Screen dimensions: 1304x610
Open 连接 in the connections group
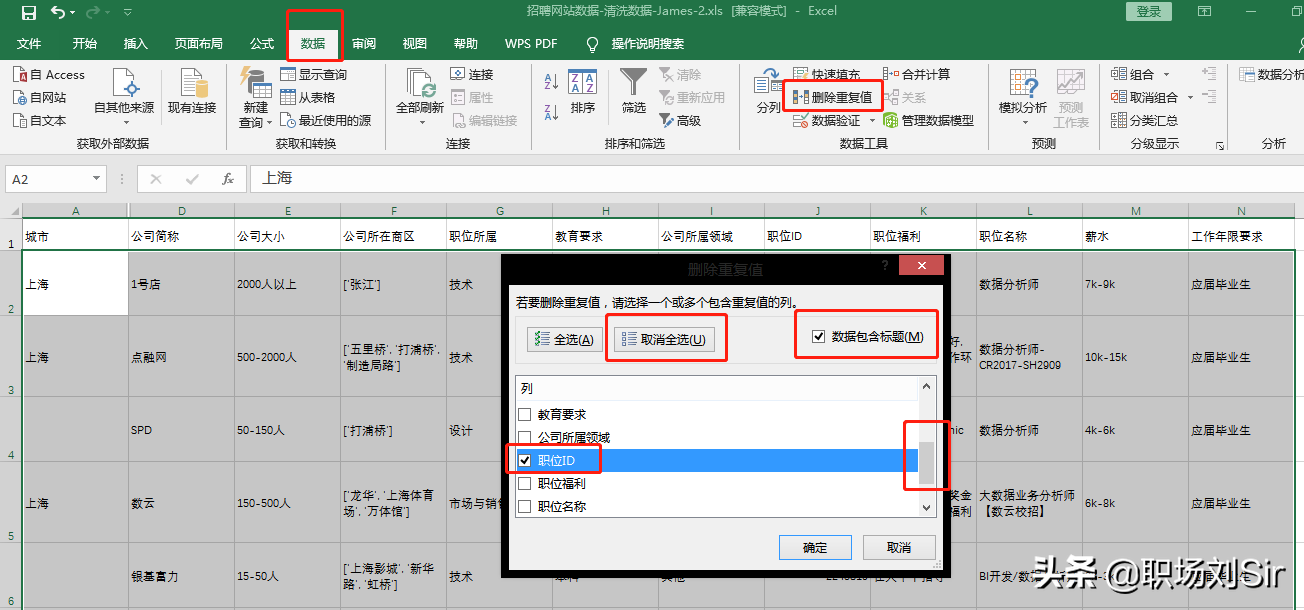(x=472, y=75)
